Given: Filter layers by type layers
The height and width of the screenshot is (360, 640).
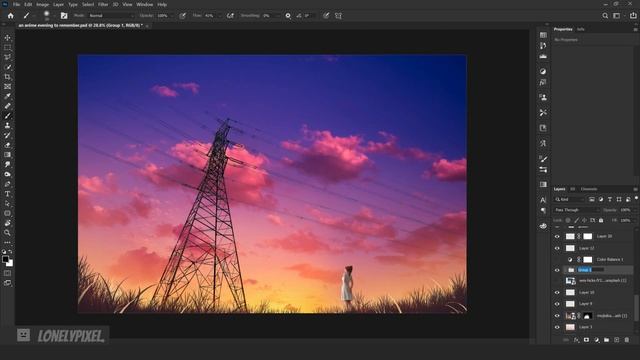Looking at the screenshot, I should click(x=610, y=199).
